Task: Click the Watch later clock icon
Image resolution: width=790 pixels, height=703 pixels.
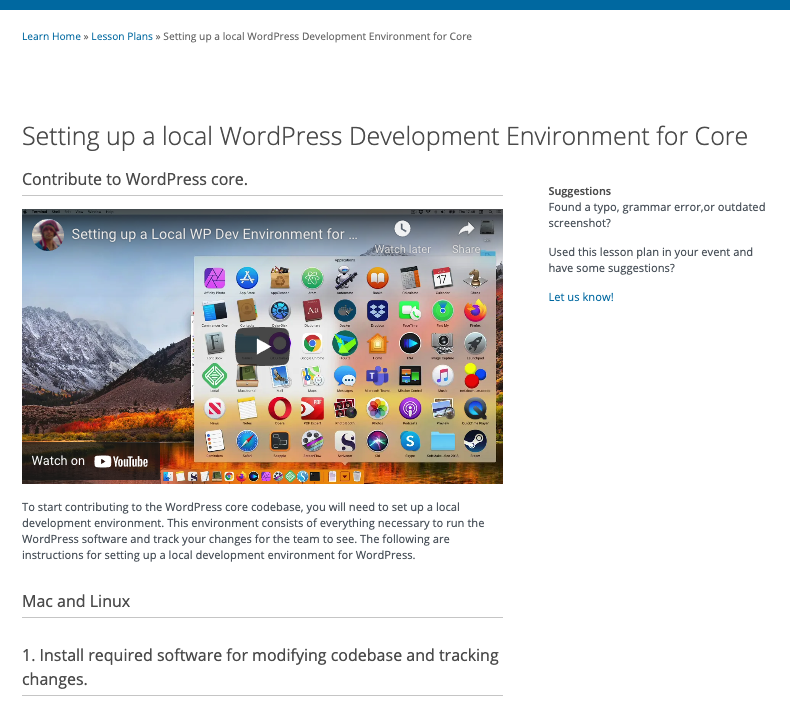Action: click(402, 229)
